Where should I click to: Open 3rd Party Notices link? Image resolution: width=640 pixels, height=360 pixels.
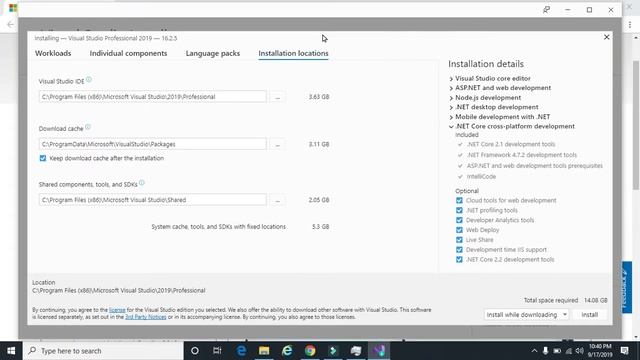point(146,317)
